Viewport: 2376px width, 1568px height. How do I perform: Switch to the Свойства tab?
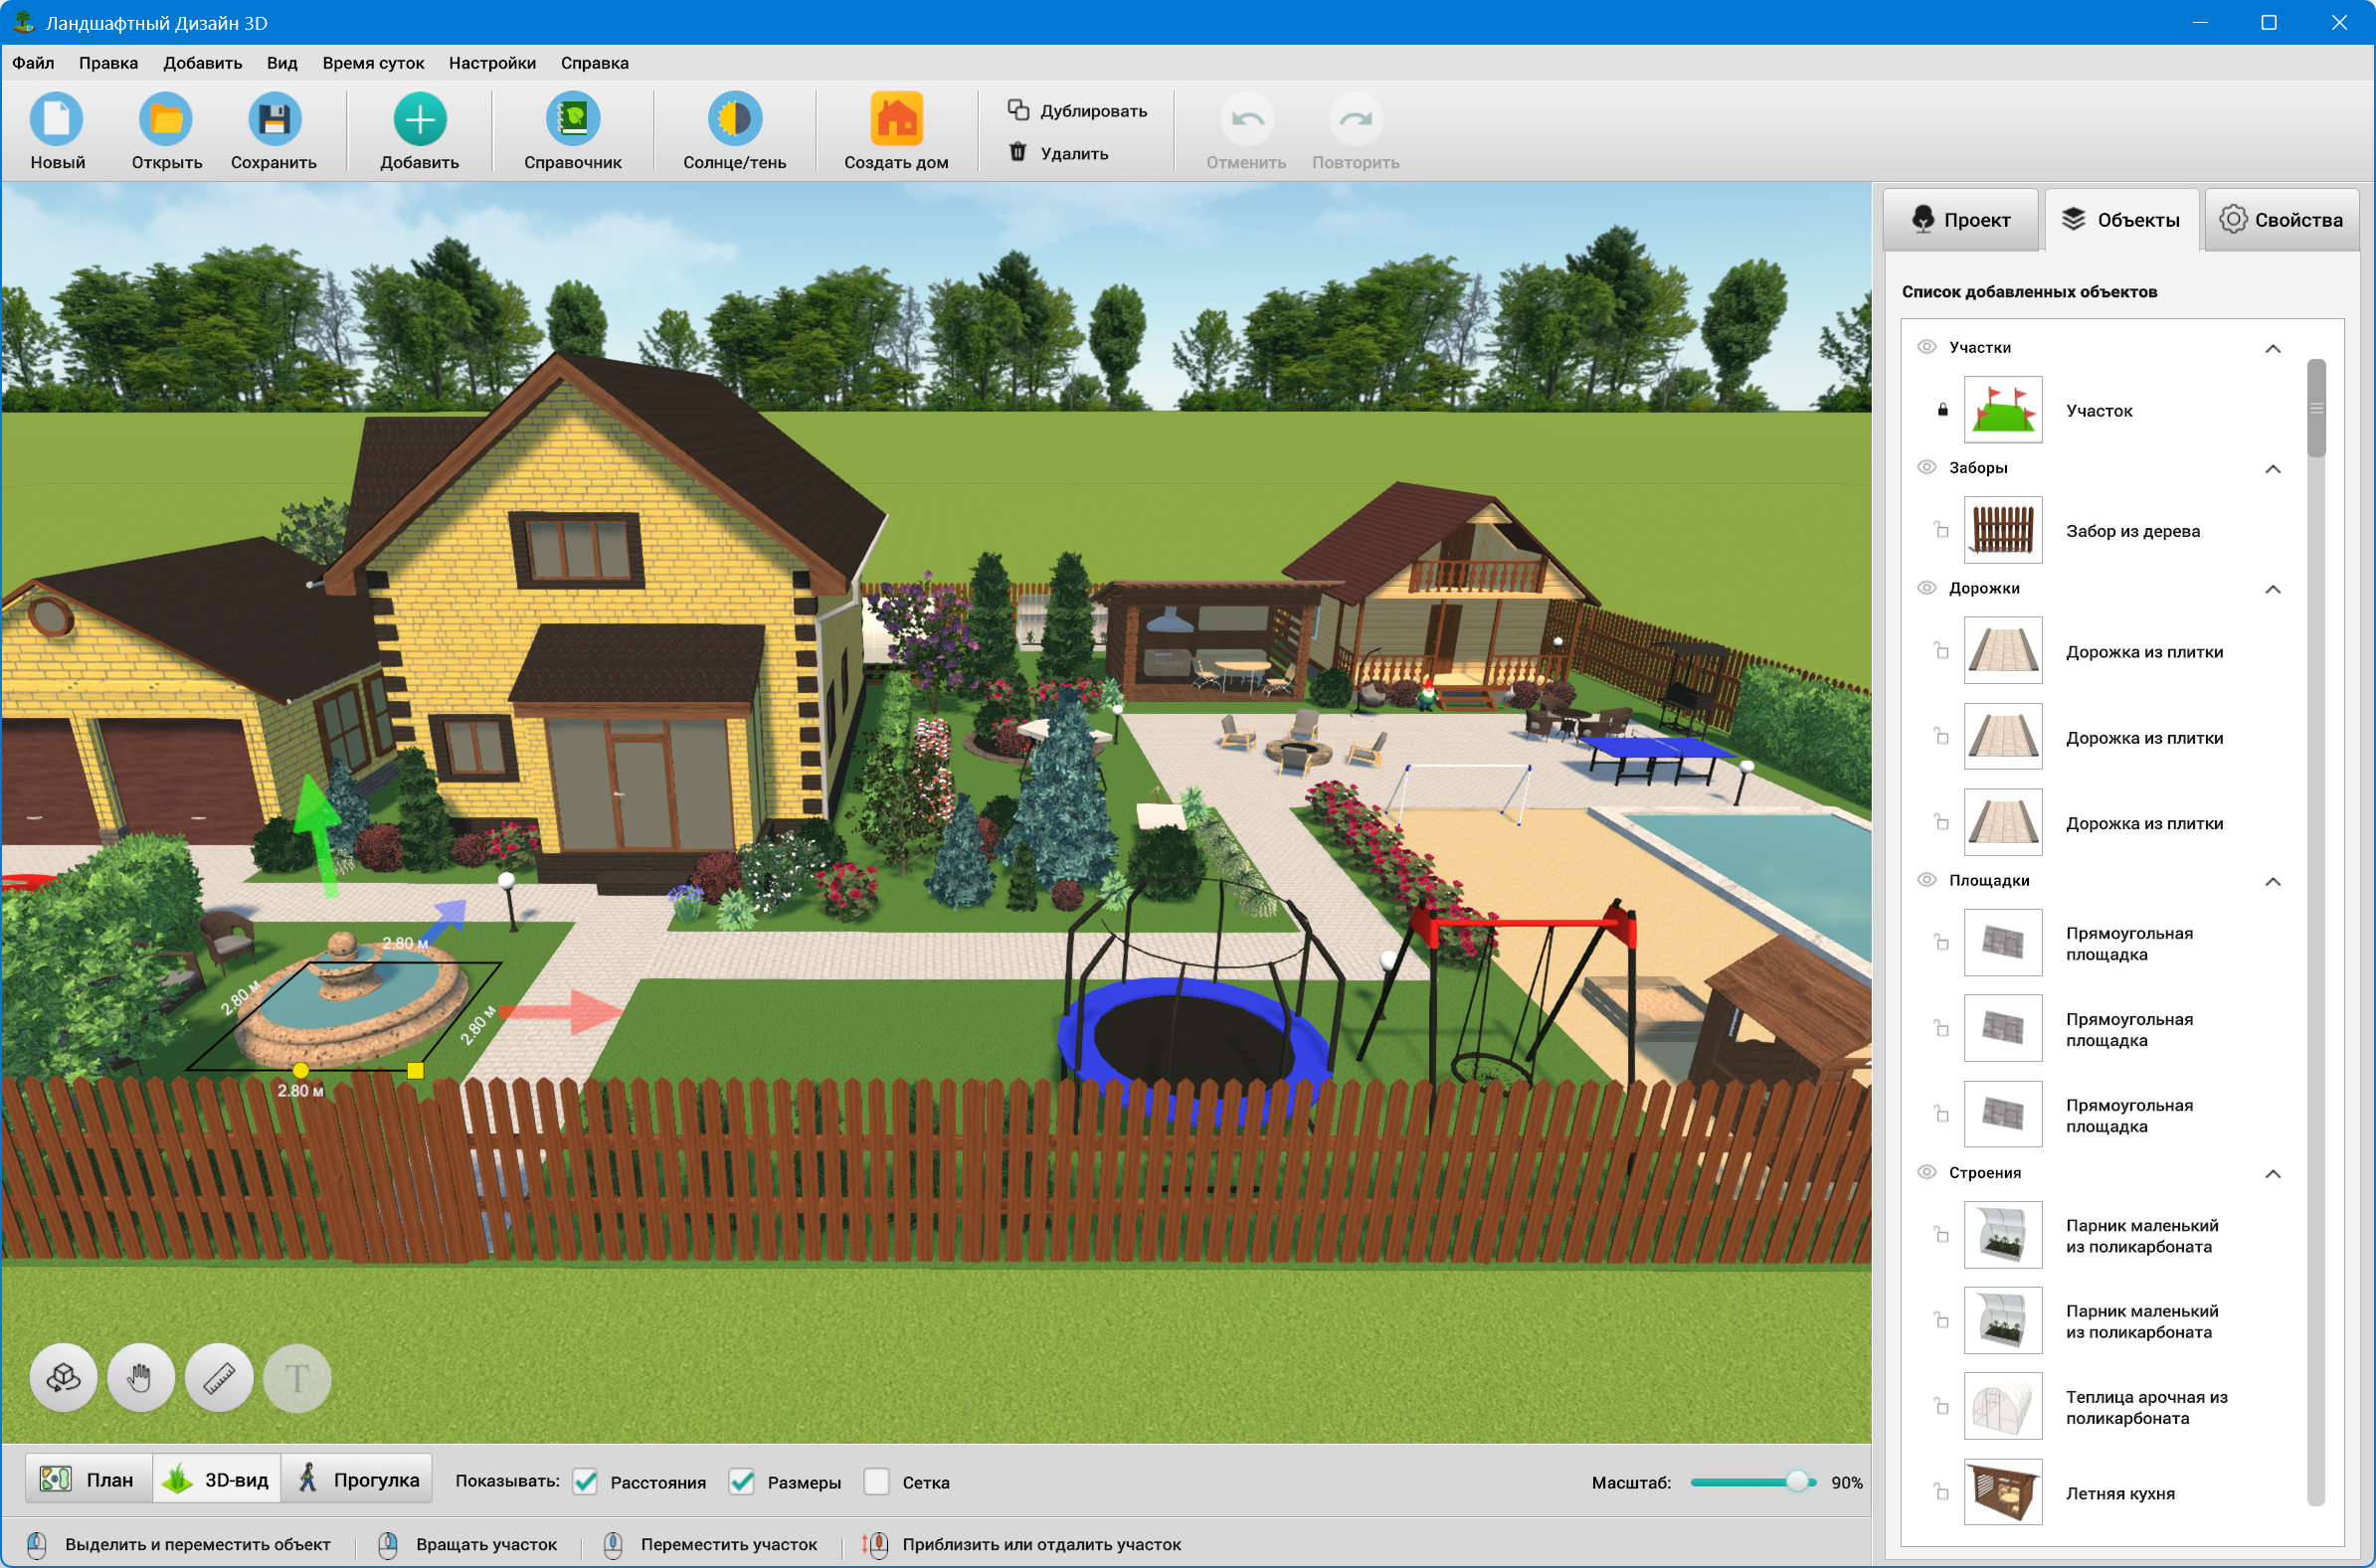pyautogui.click(x=2281, y=220)
